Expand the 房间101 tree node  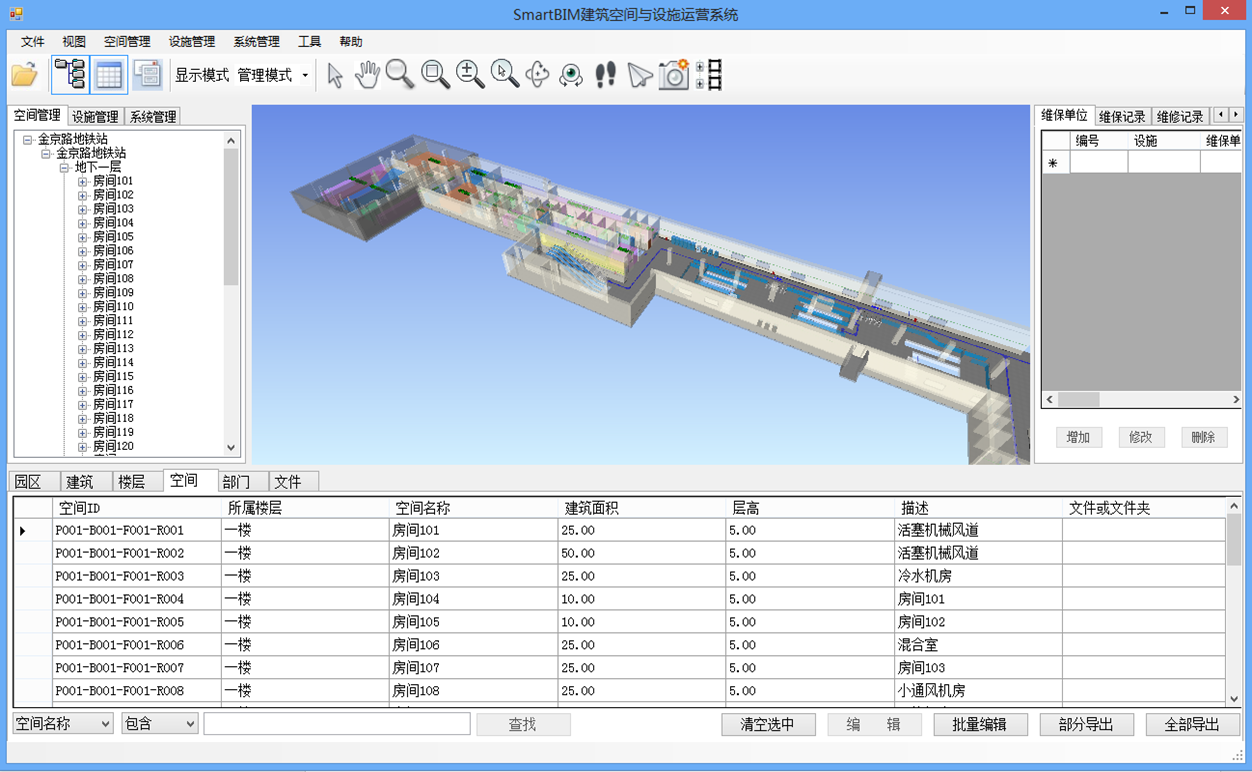[x=83, y=181]
